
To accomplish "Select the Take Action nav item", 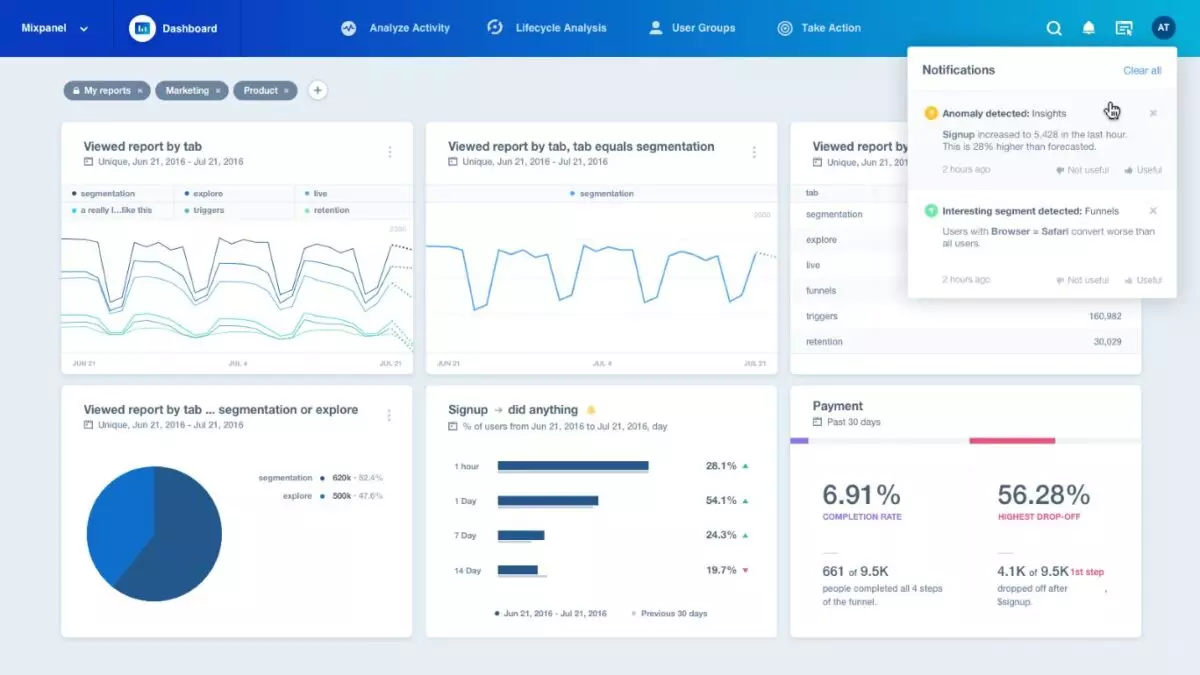I will point(819,28).
